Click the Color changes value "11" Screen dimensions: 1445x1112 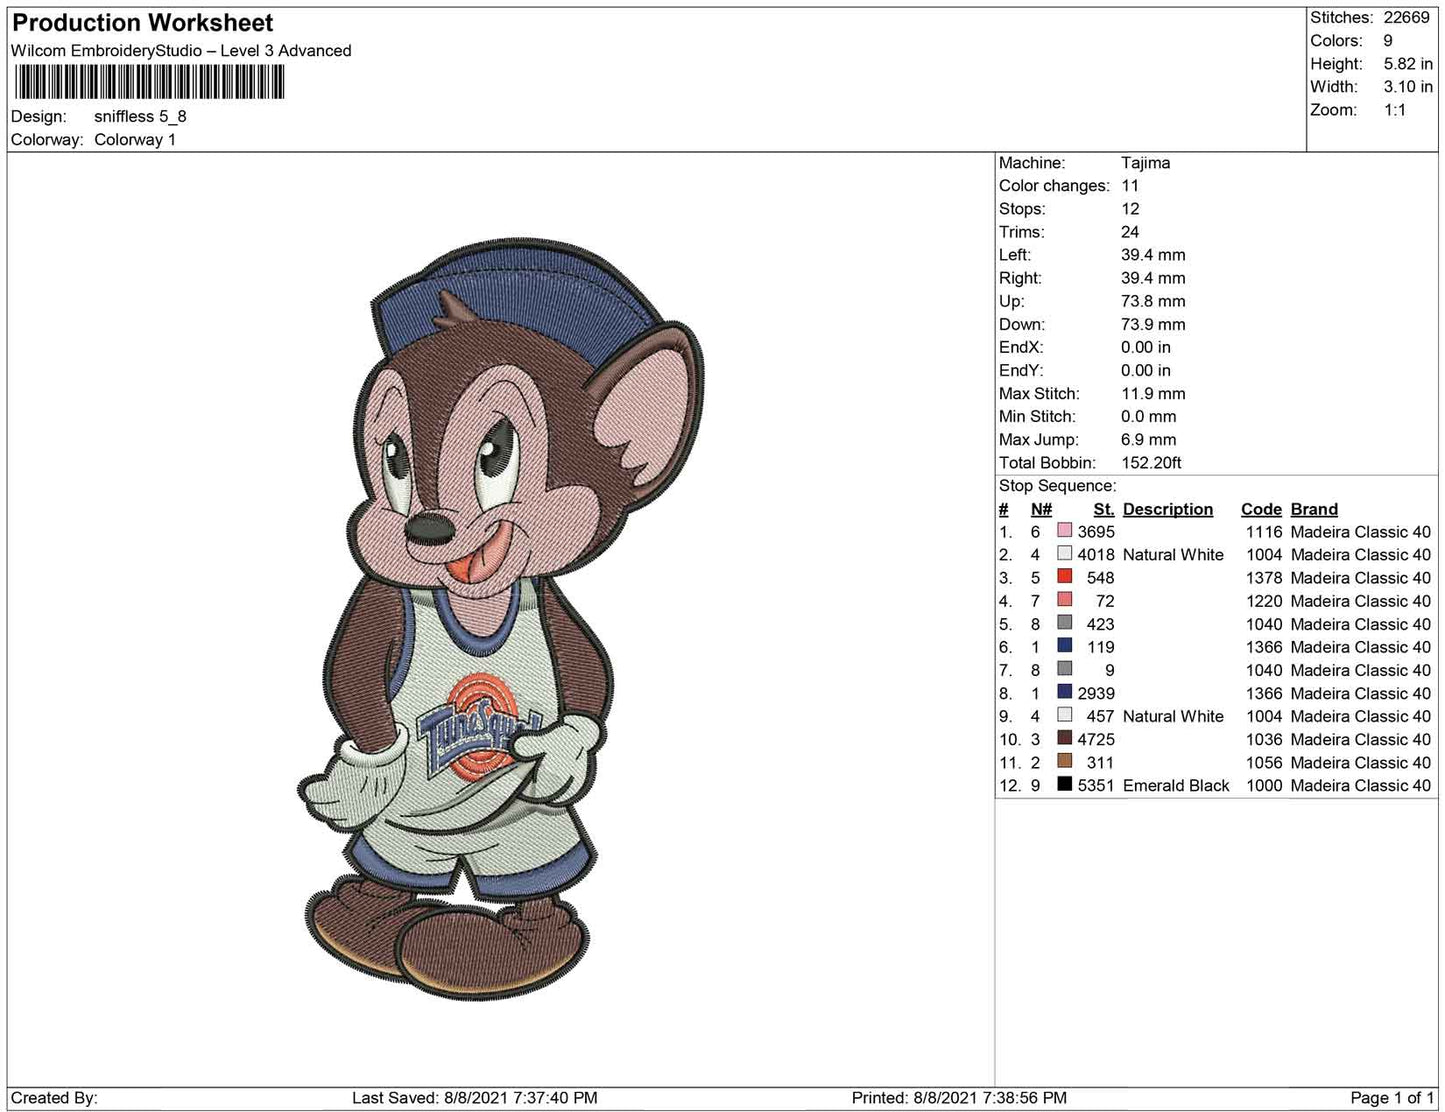tap(1130, 186)
